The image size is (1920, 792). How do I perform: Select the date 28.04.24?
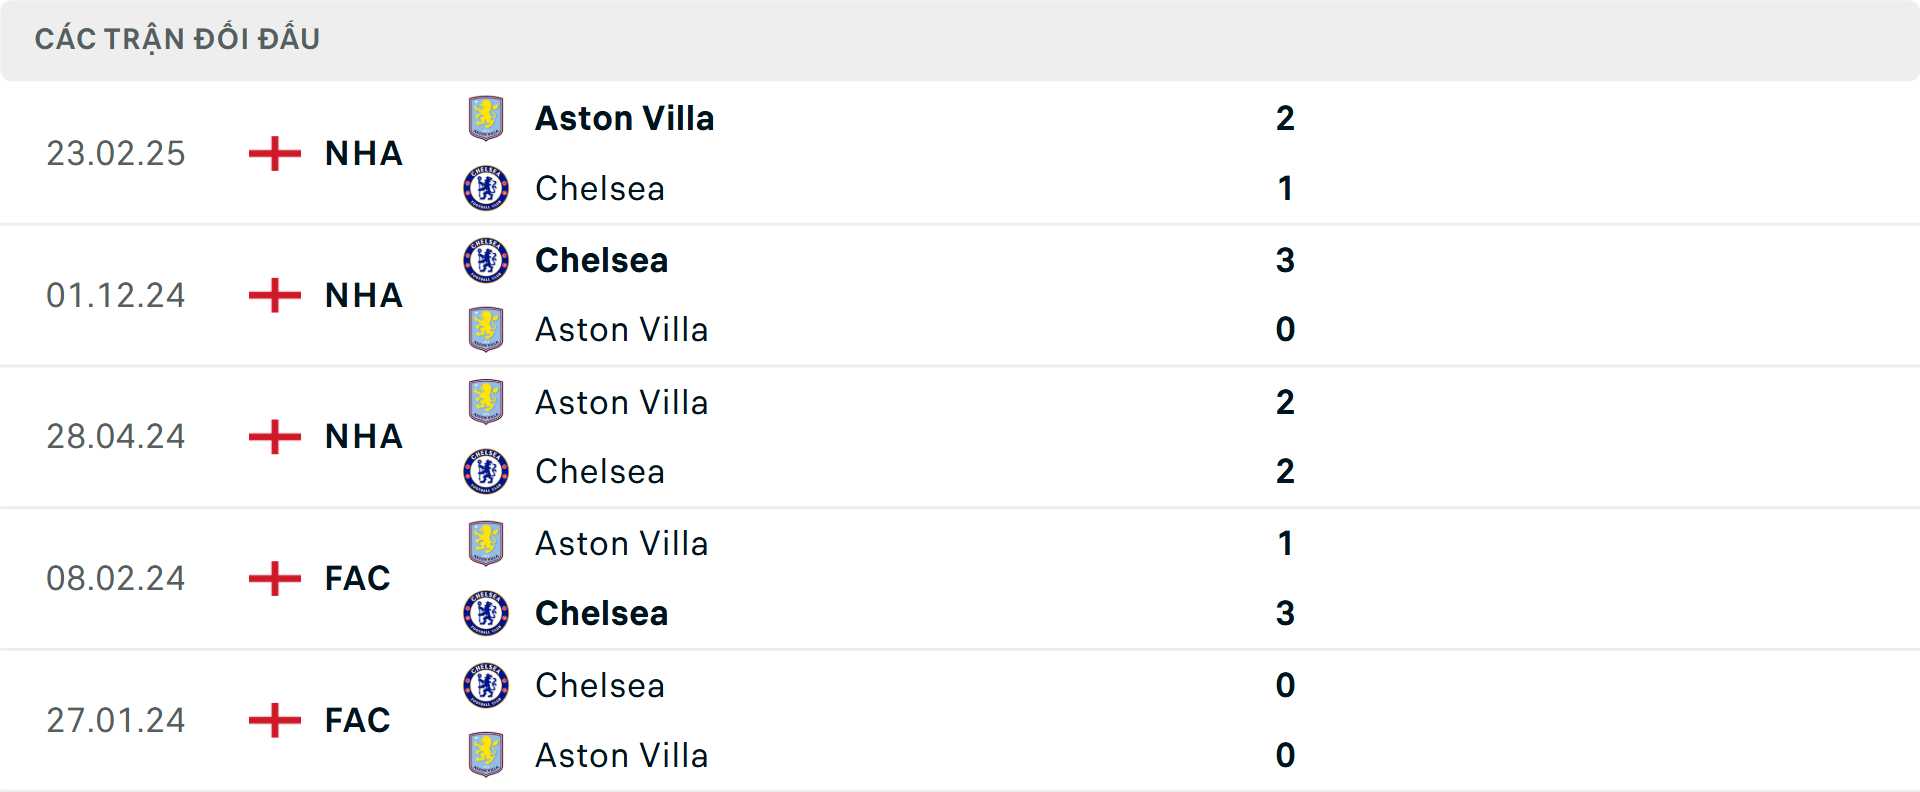coord(116,436)
